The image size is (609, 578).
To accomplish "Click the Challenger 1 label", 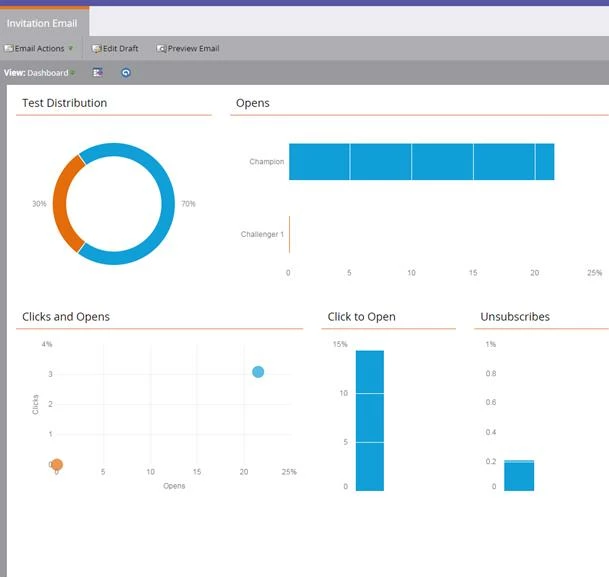I will click(262, 234).
